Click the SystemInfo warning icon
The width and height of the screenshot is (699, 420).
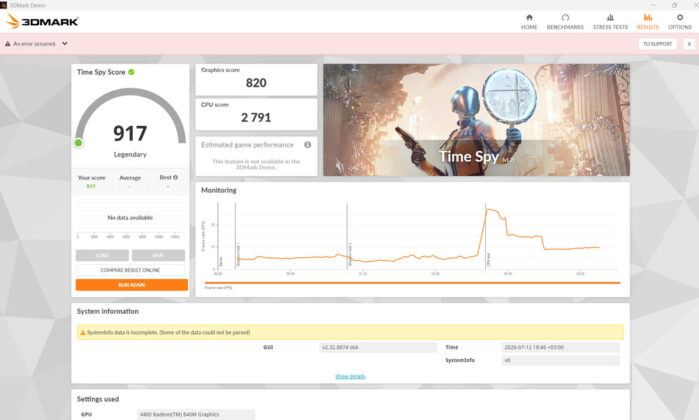pyautogui.click(x=82, y=332)
